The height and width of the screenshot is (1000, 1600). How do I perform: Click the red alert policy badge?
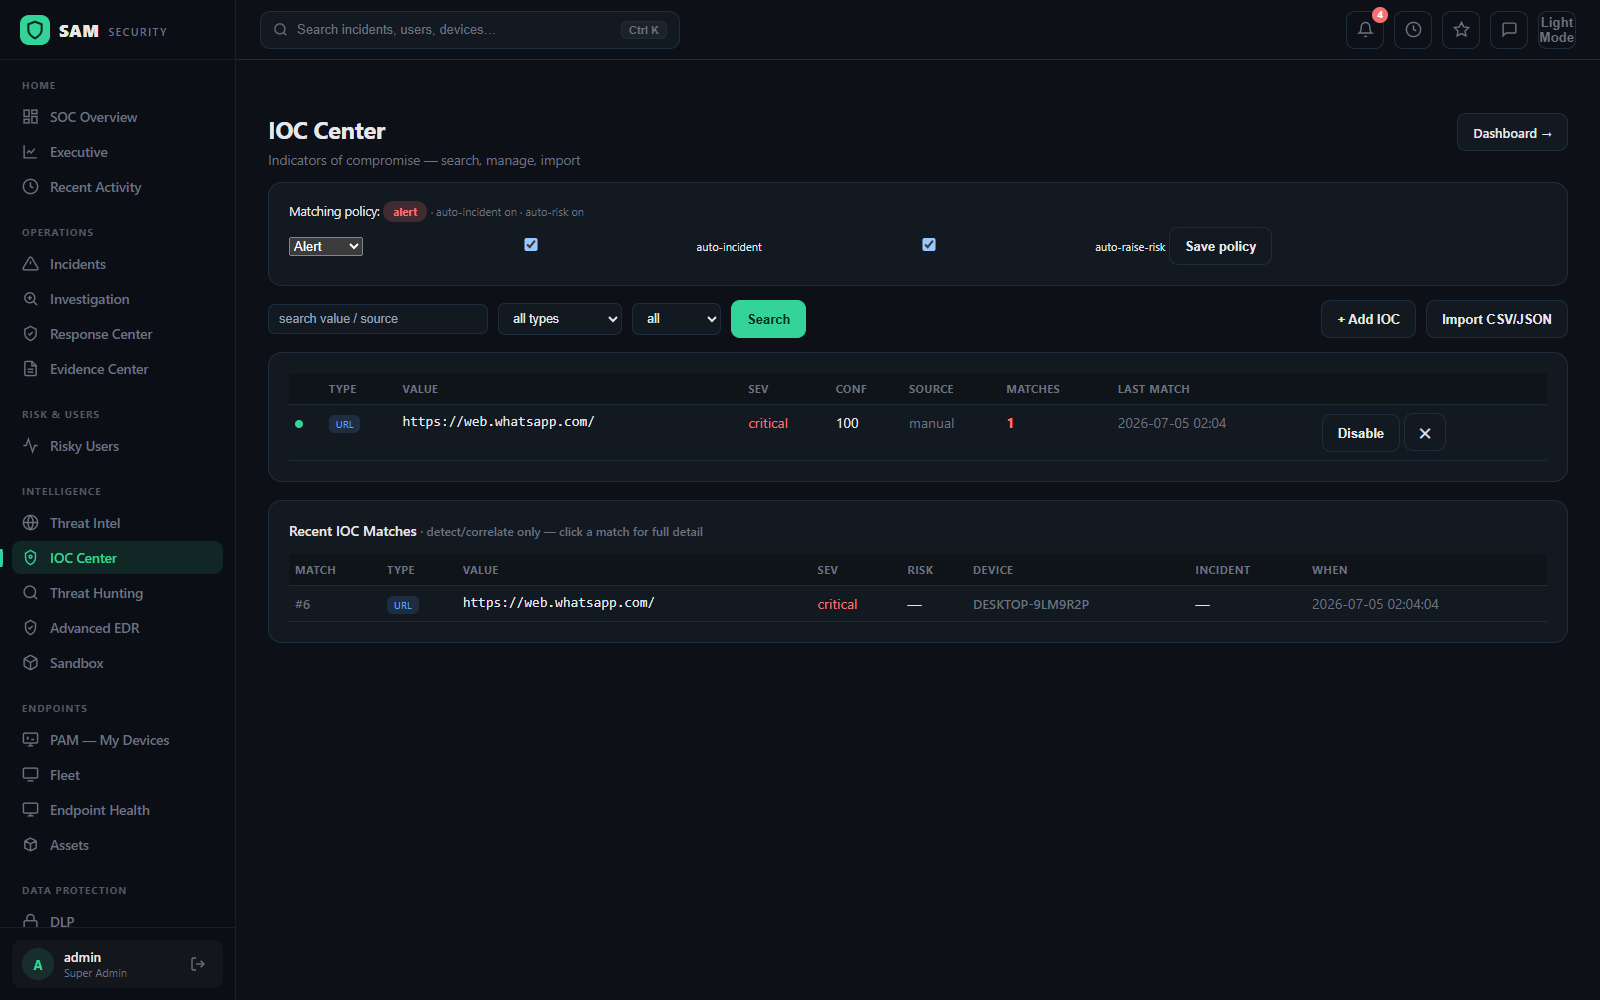(x=405, y=212)
